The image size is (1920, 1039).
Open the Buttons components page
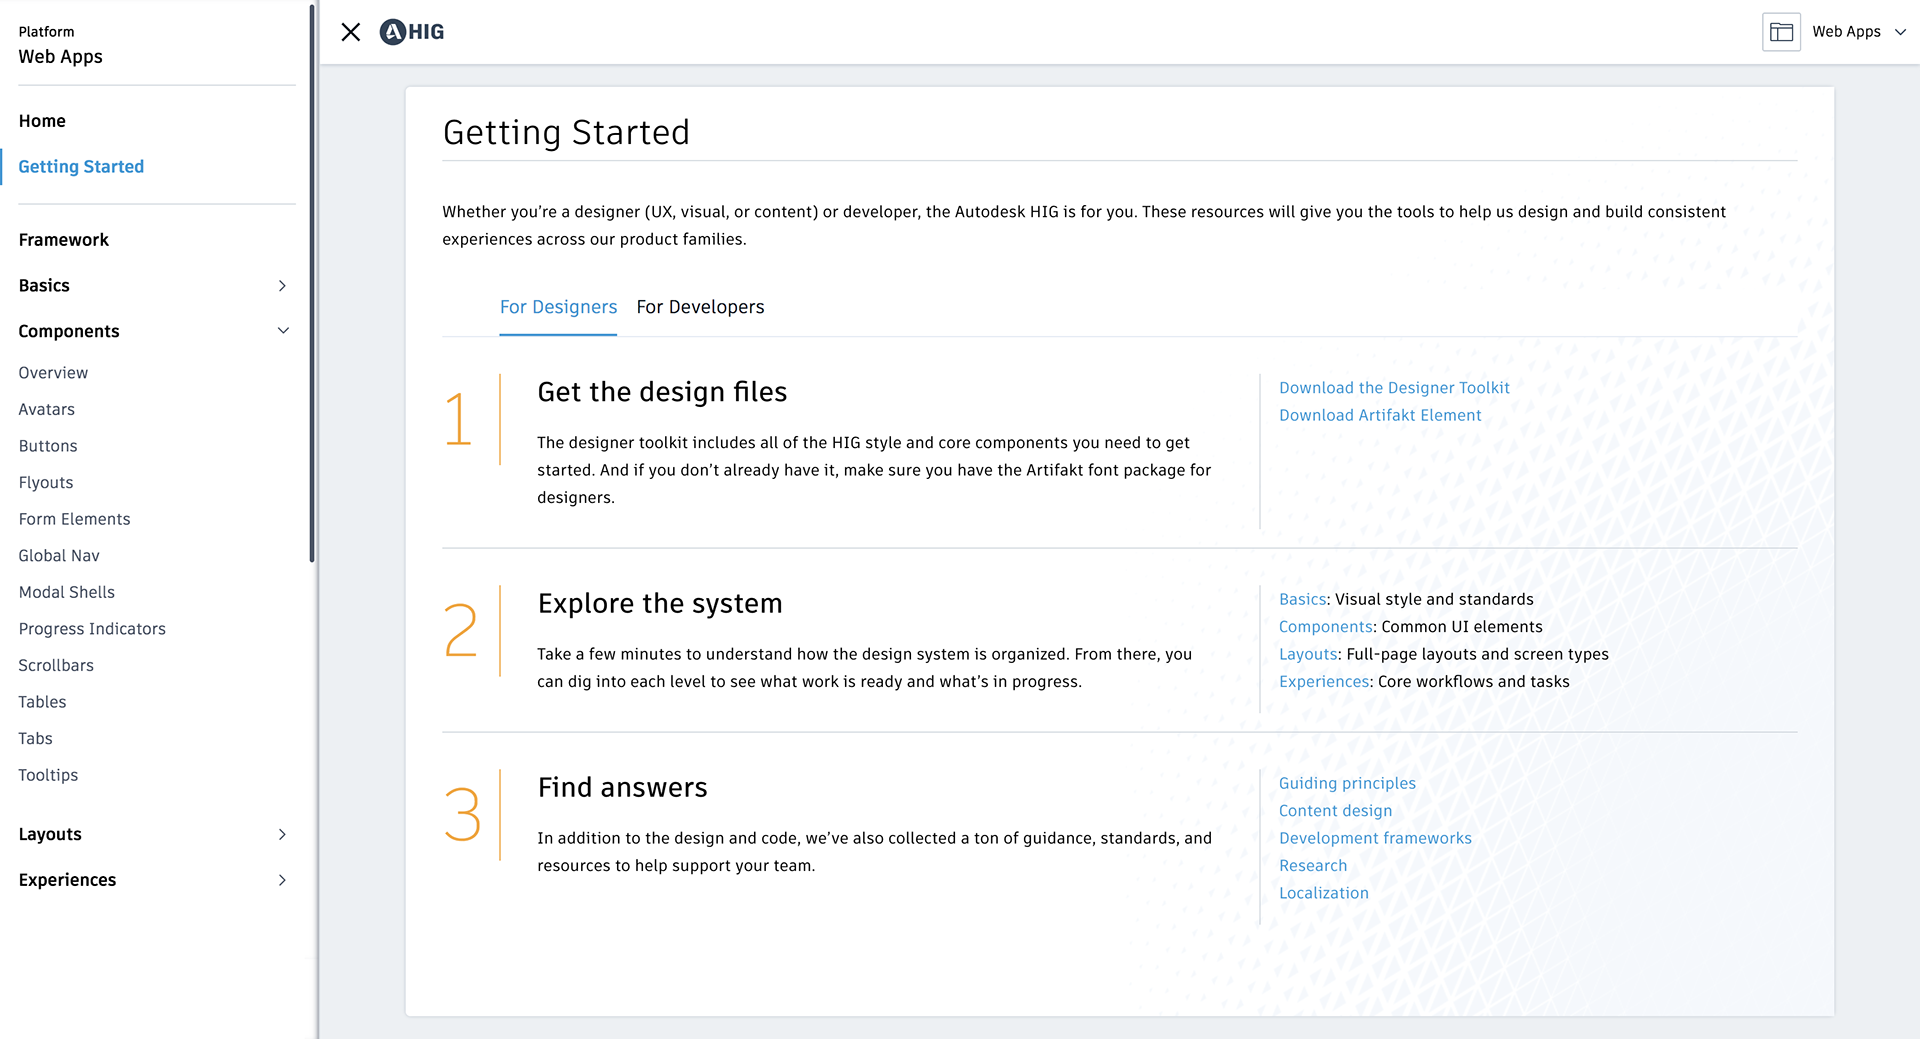tap(48, 446)
